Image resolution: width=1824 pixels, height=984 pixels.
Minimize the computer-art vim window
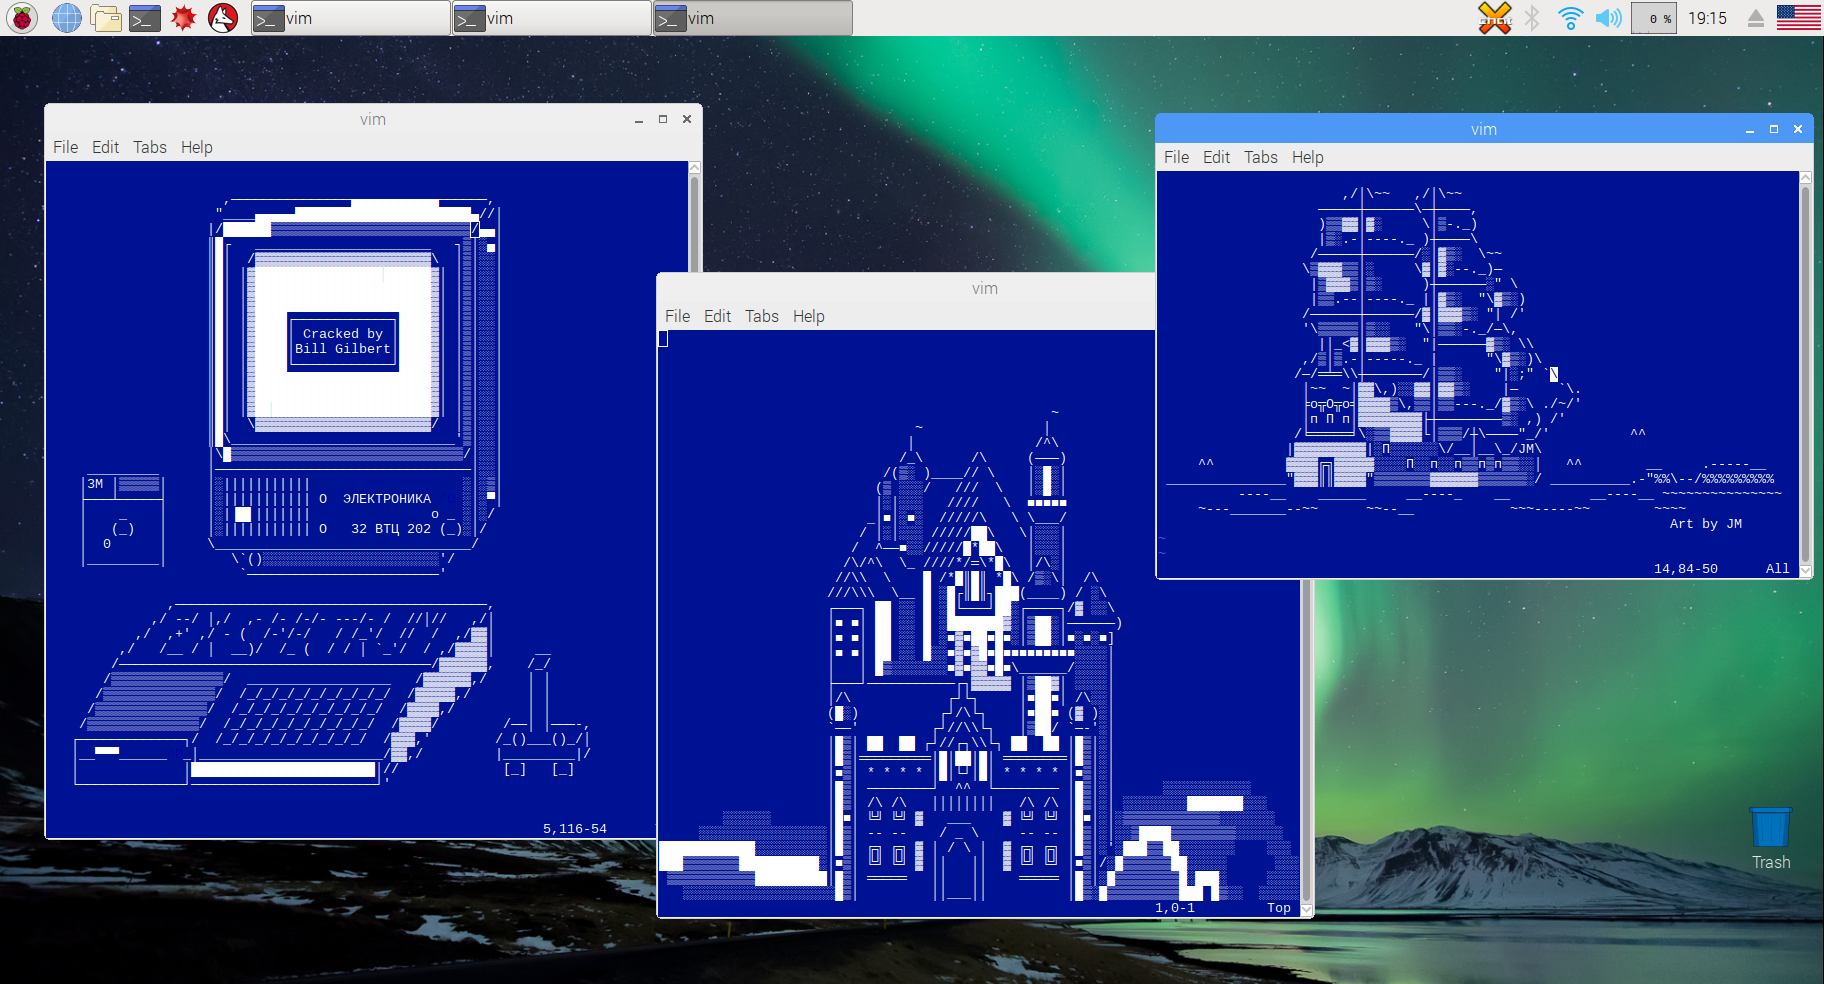coord(639,120)
